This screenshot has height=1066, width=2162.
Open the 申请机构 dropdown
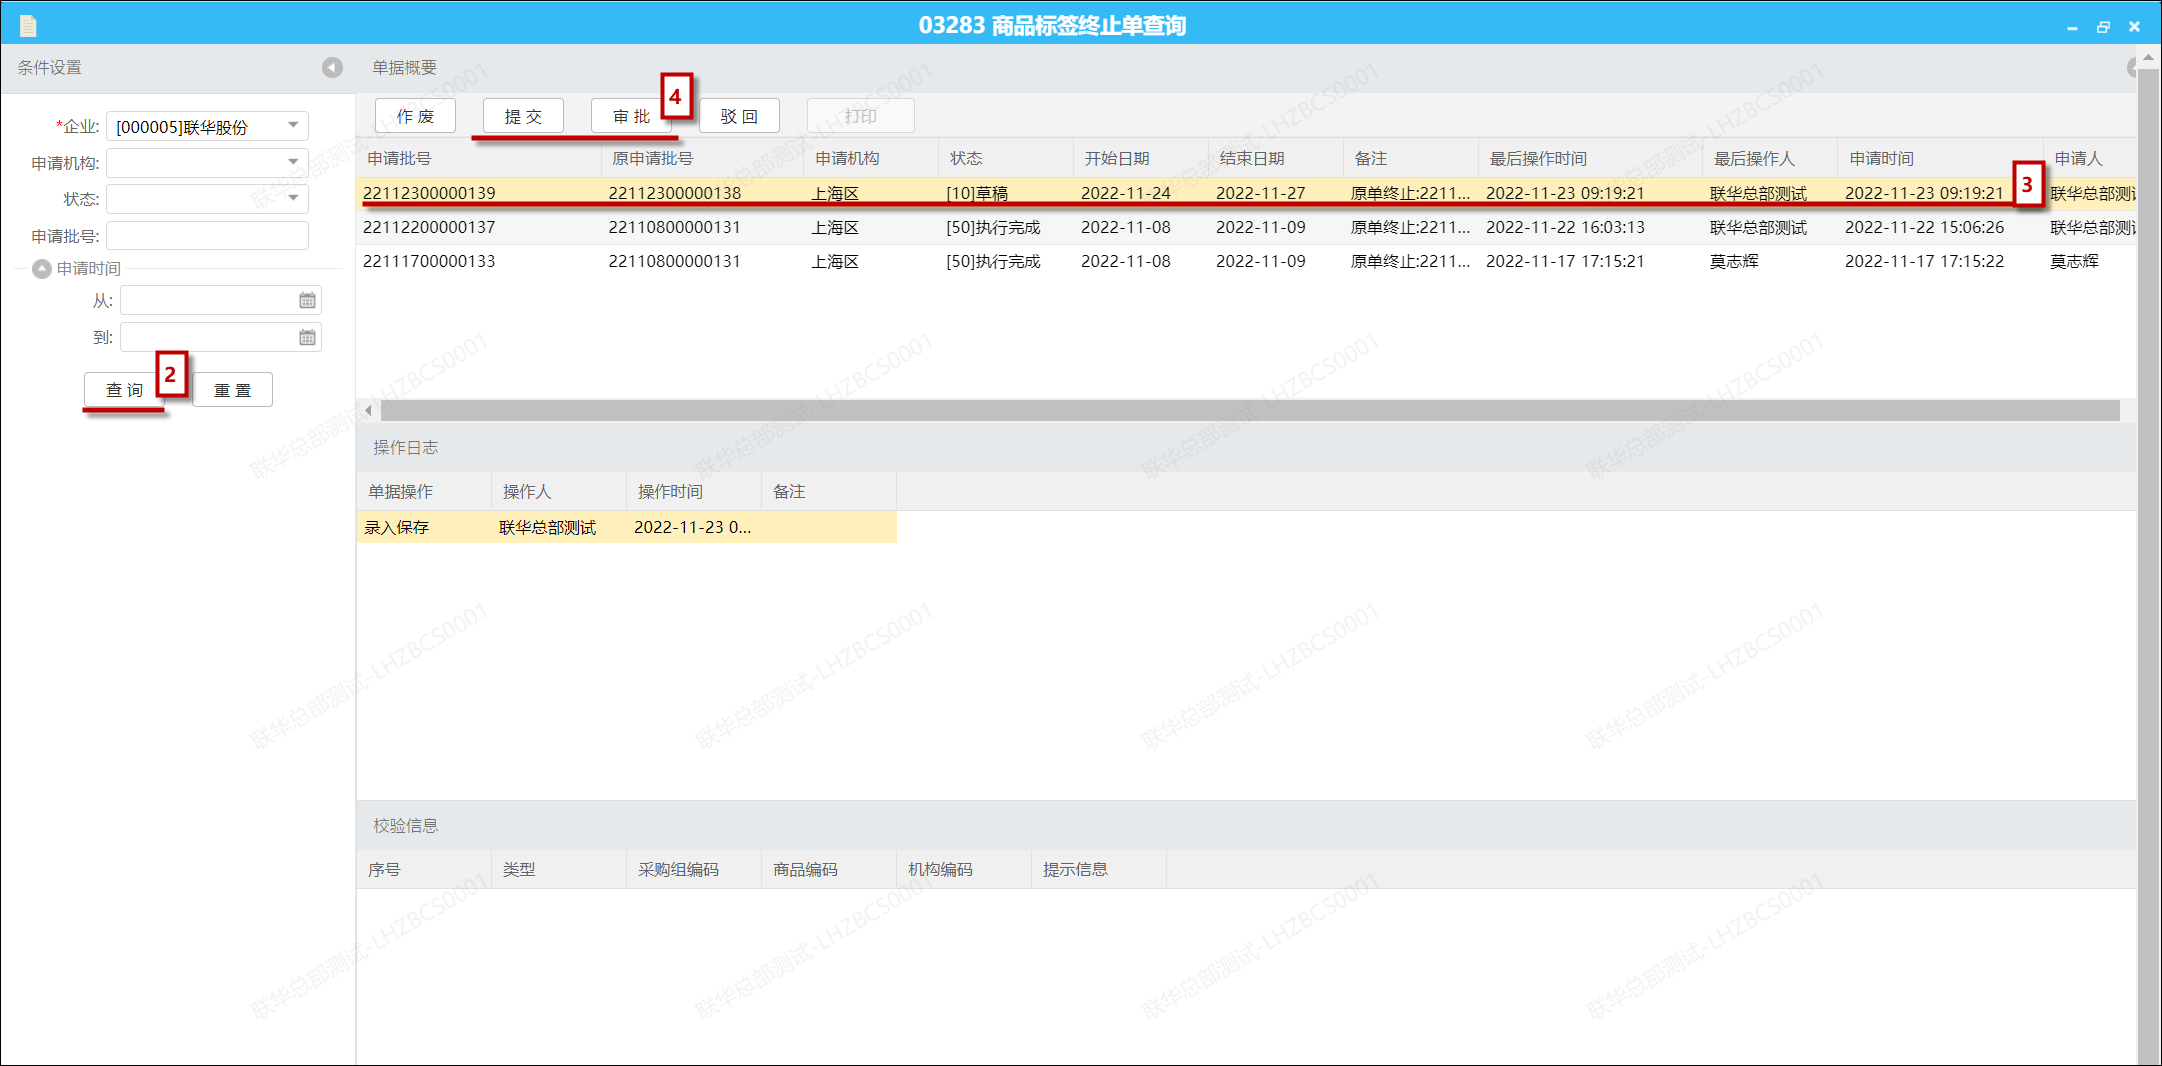tap(293, 162)
